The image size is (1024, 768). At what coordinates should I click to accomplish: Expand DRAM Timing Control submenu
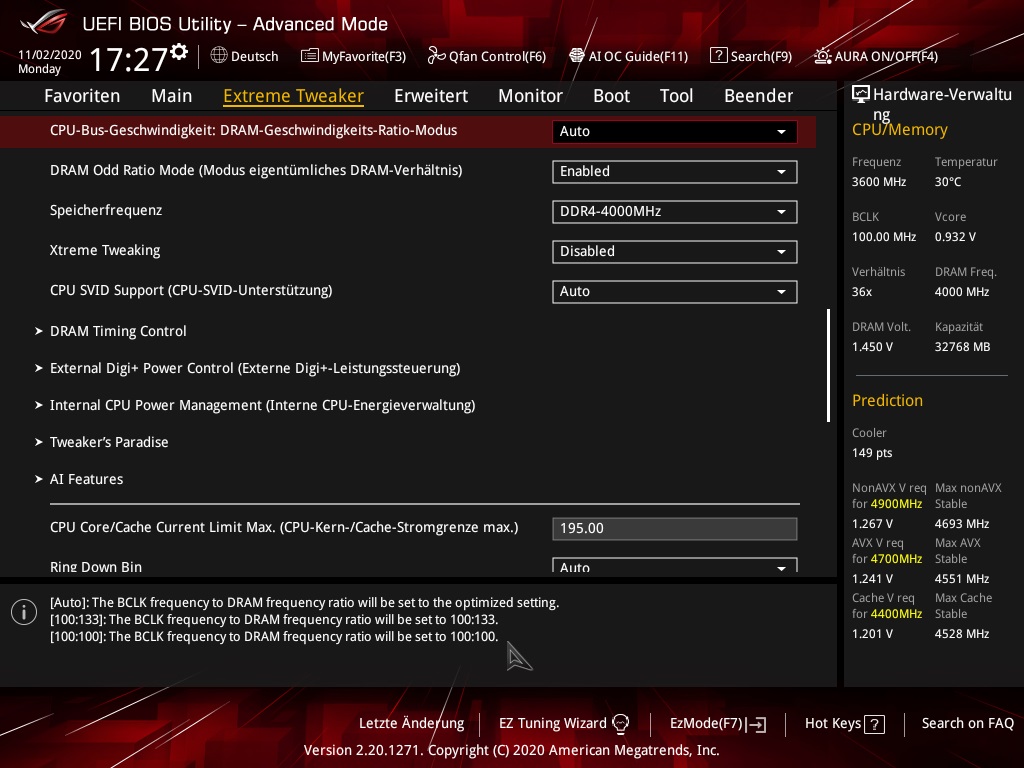click(118, 331)
